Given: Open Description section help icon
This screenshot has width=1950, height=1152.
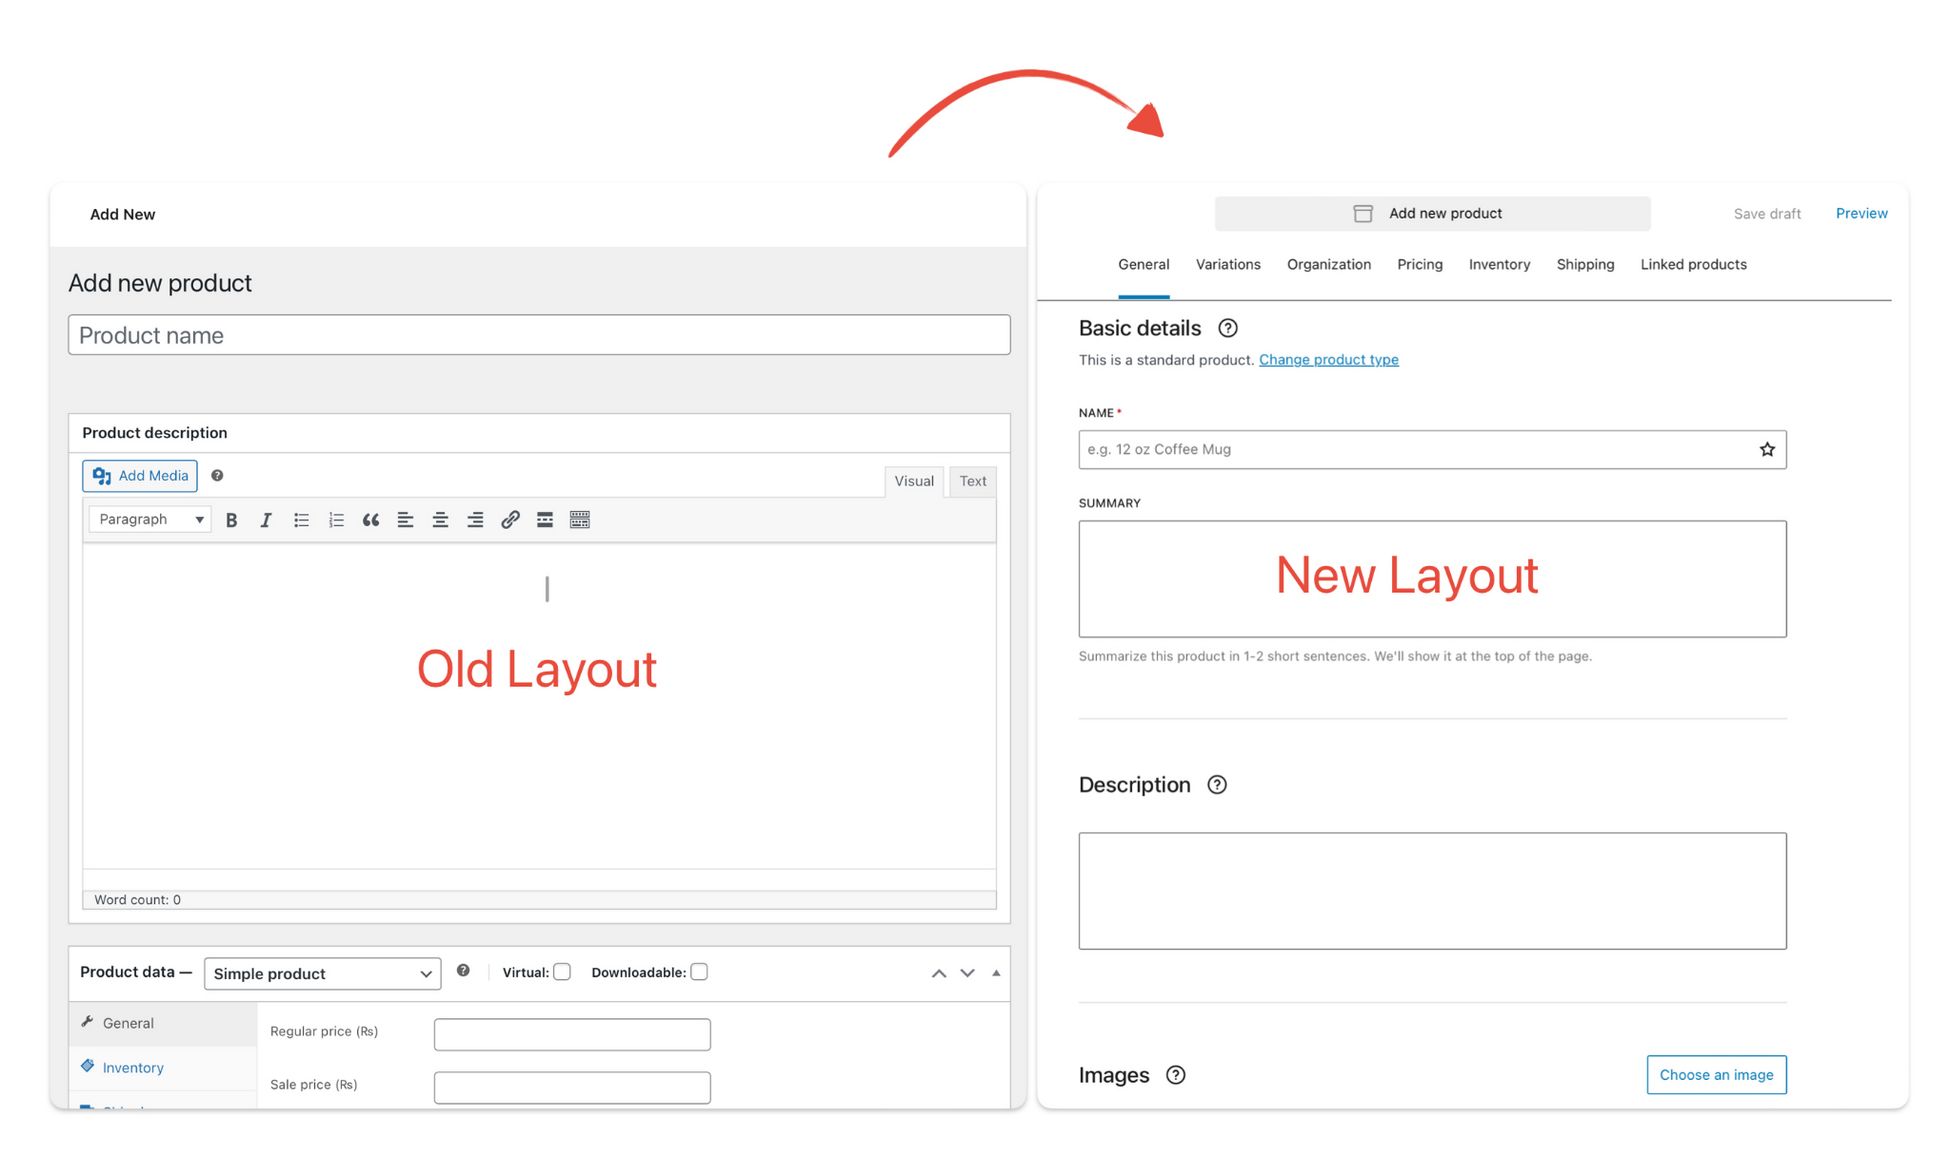Looking at the screenshot, I should (x=1217, y=785).
